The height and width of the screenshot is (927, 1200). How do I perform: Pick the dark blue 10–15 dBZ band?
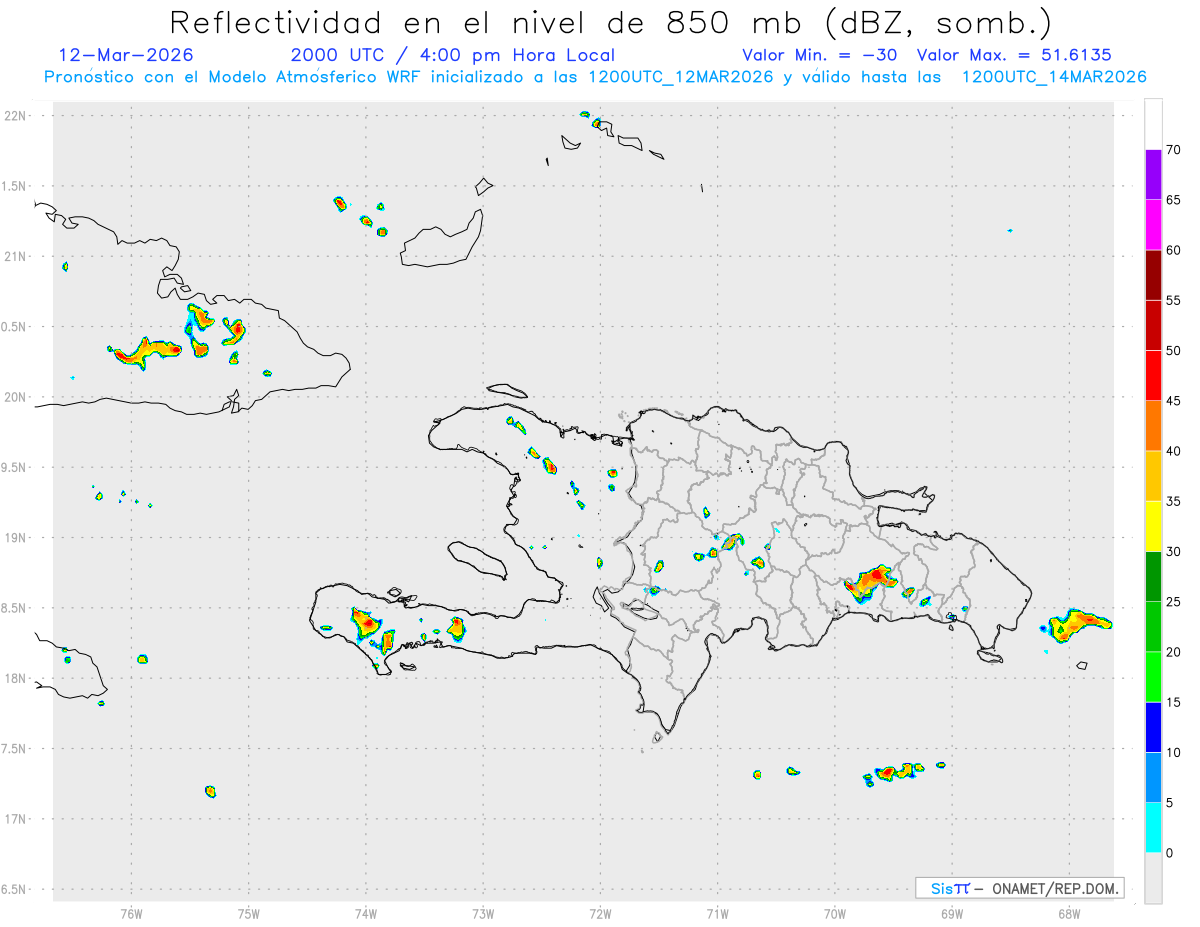click(1153, 727)
